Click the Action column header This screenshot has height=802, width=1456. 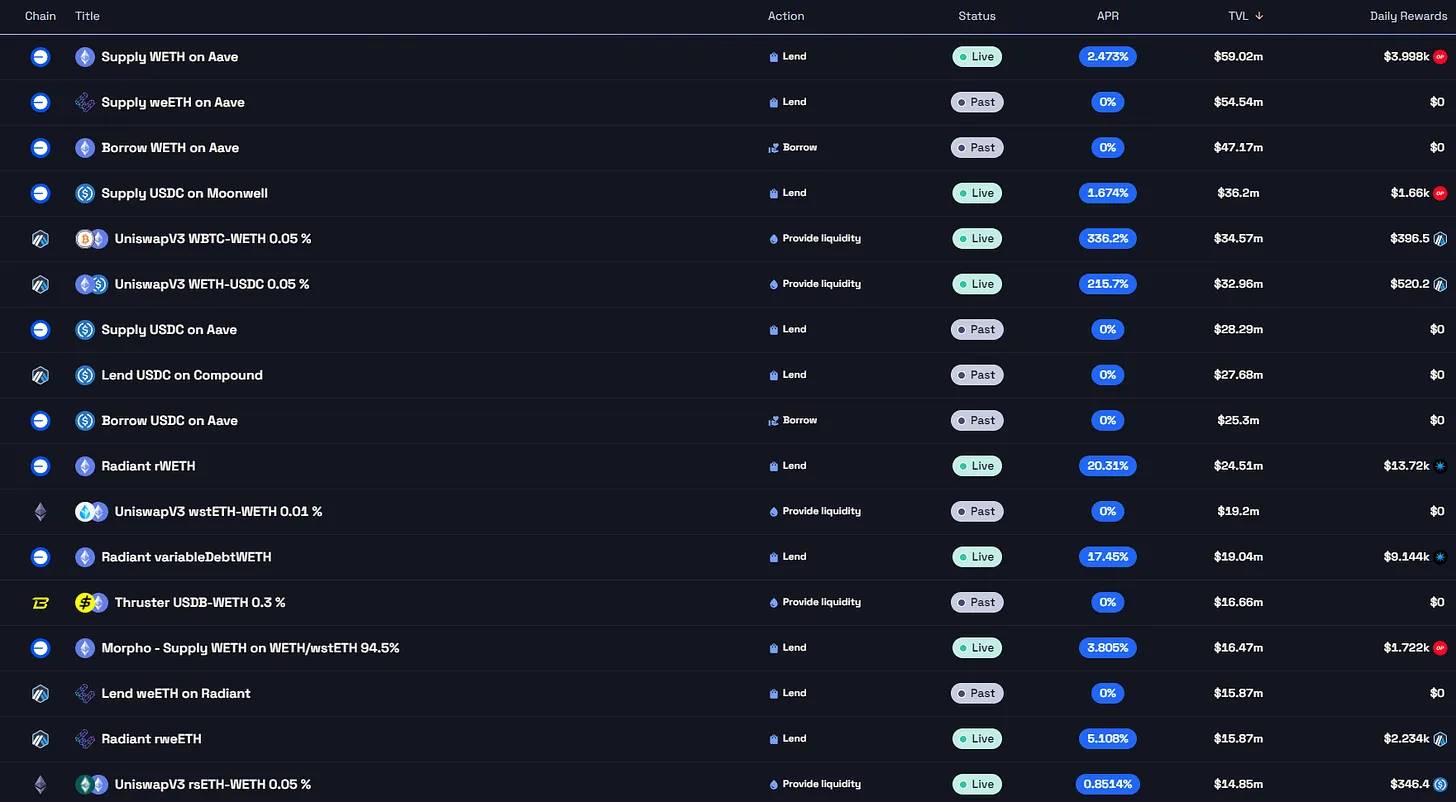coord(786,16)
